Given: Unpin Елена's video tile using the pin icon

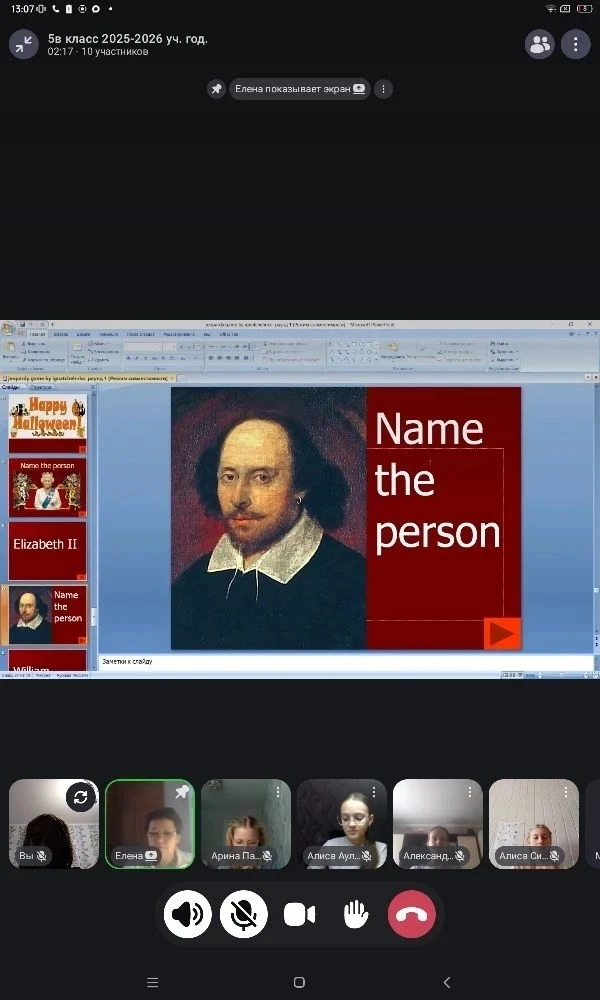Looking at the screenshot, I should [181, 792].
